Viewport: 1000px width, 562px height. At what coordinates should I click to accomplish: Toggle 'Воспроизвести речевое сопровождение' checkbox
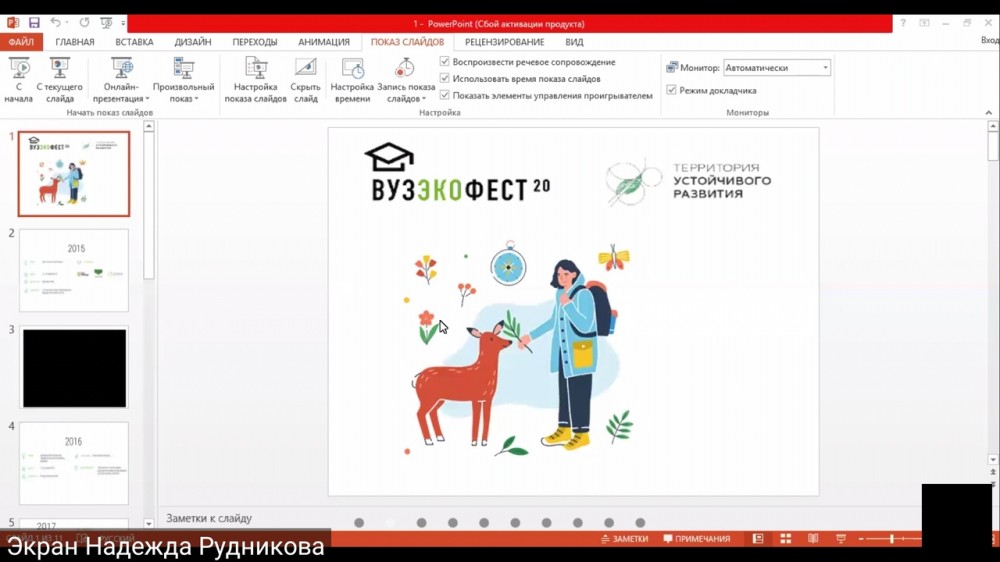tap(445, 62)
